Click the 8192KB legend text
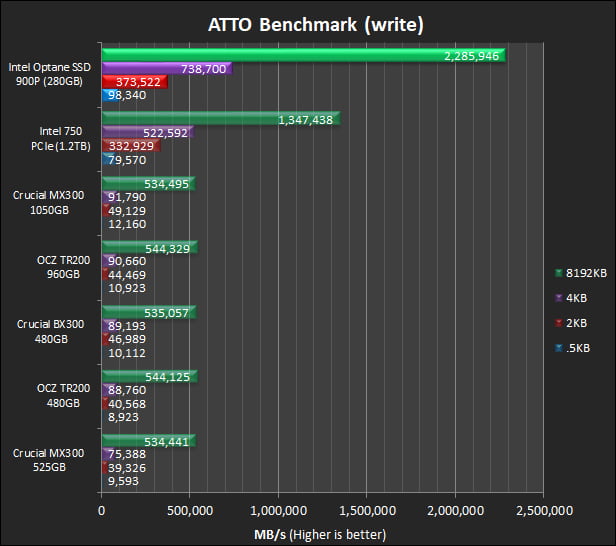616x546 pixels. [x=586, y=273]
